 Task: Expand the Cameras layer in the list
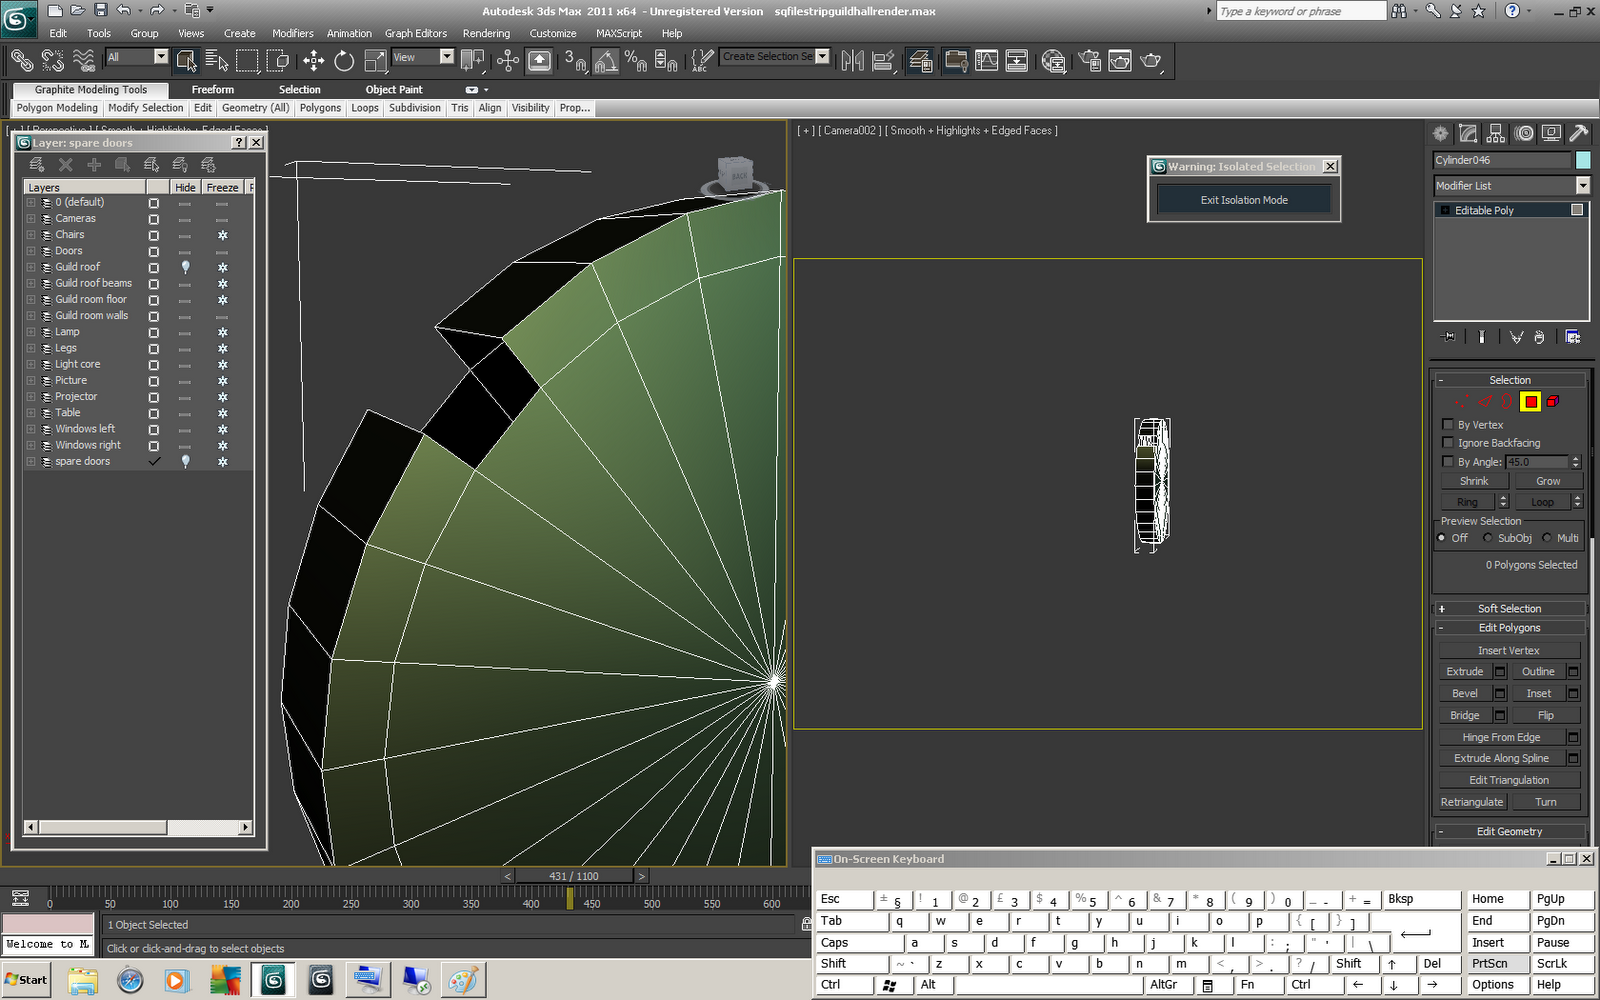(x=31, y=219)
